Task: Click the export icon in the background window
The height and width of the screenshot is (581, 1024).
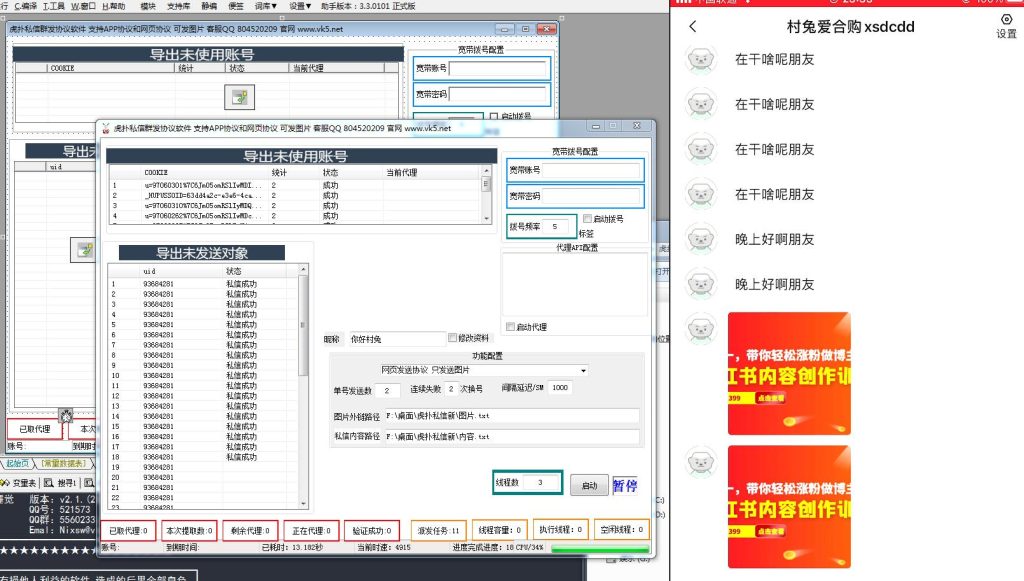Action: (238, 96)
